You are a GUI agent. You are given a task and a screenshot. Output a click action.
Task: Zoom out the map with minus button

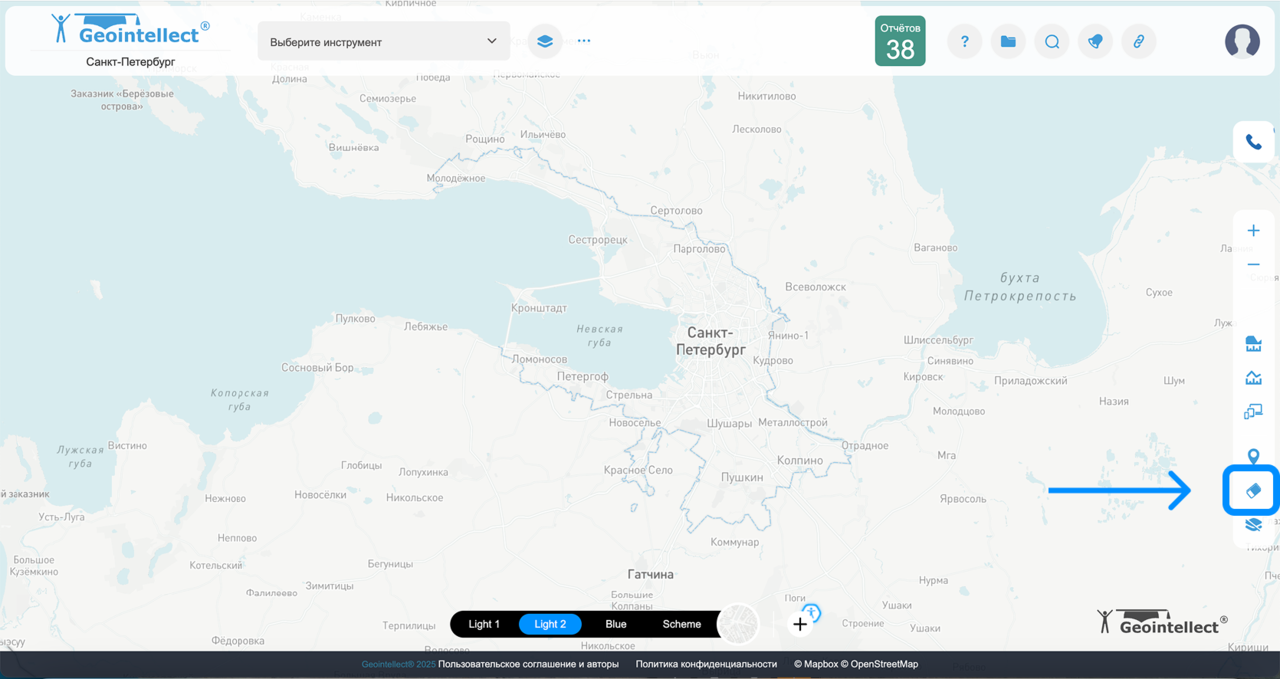[1253, 265]
